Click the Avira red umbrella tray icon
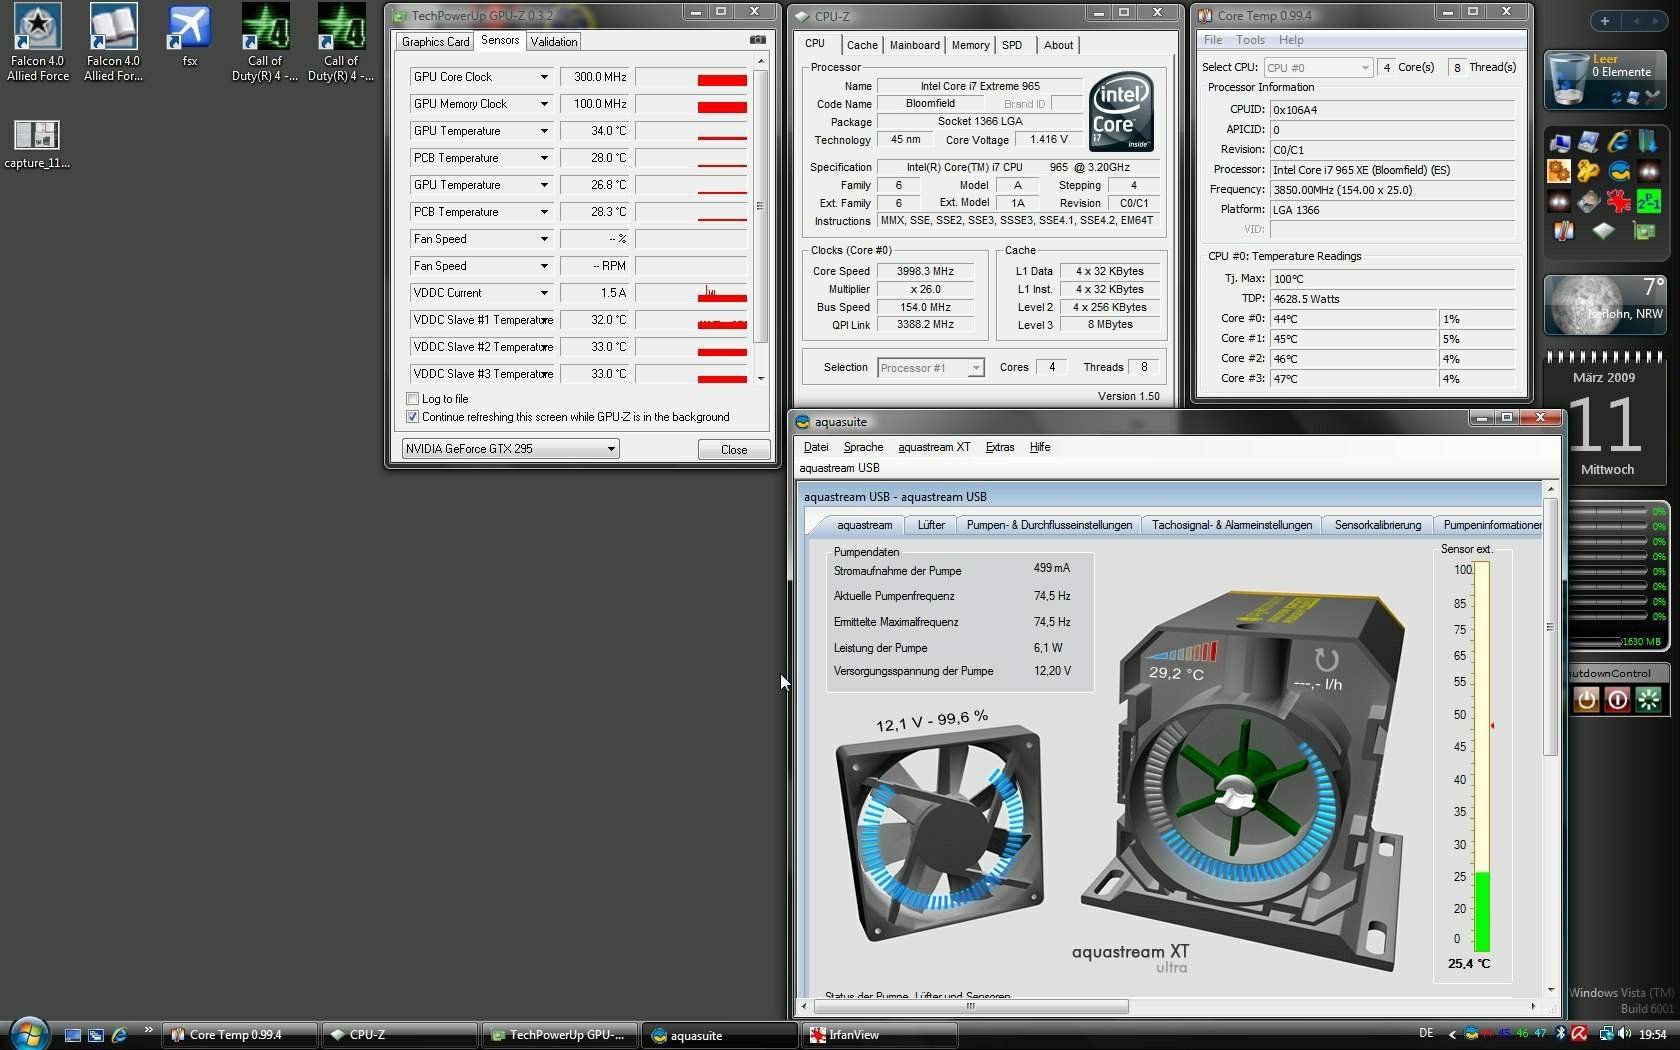Screen dimensions: 1680x1050 pyautogui.click(x=1579, y=1034)
